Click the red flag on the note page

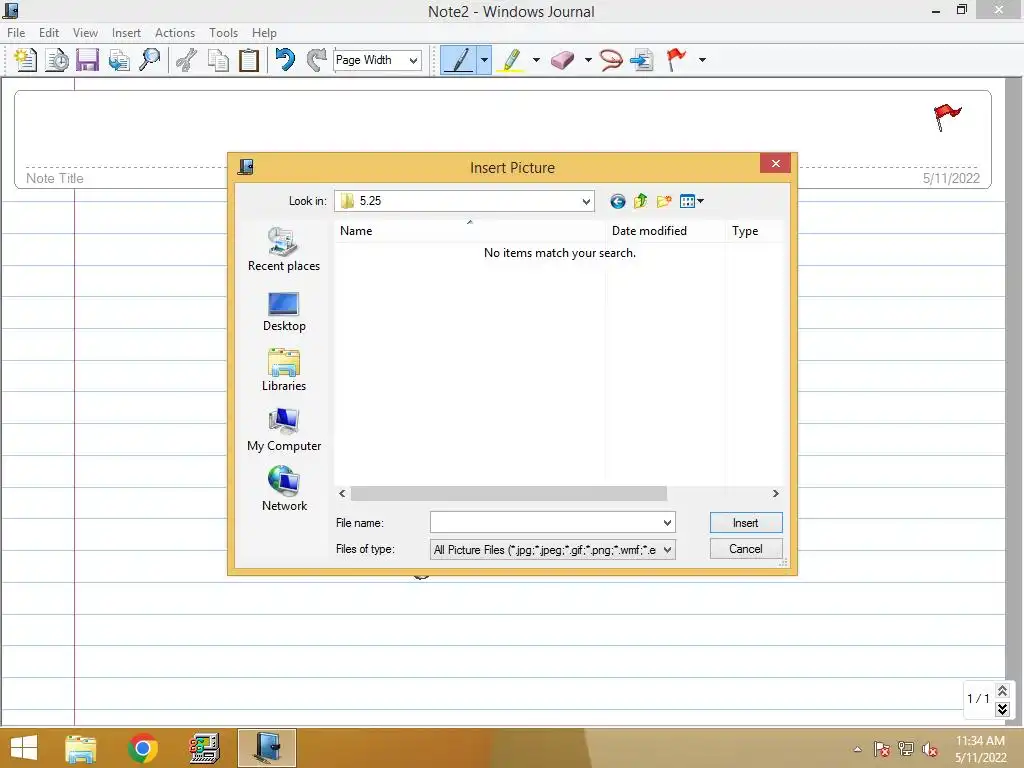(947, 118)
